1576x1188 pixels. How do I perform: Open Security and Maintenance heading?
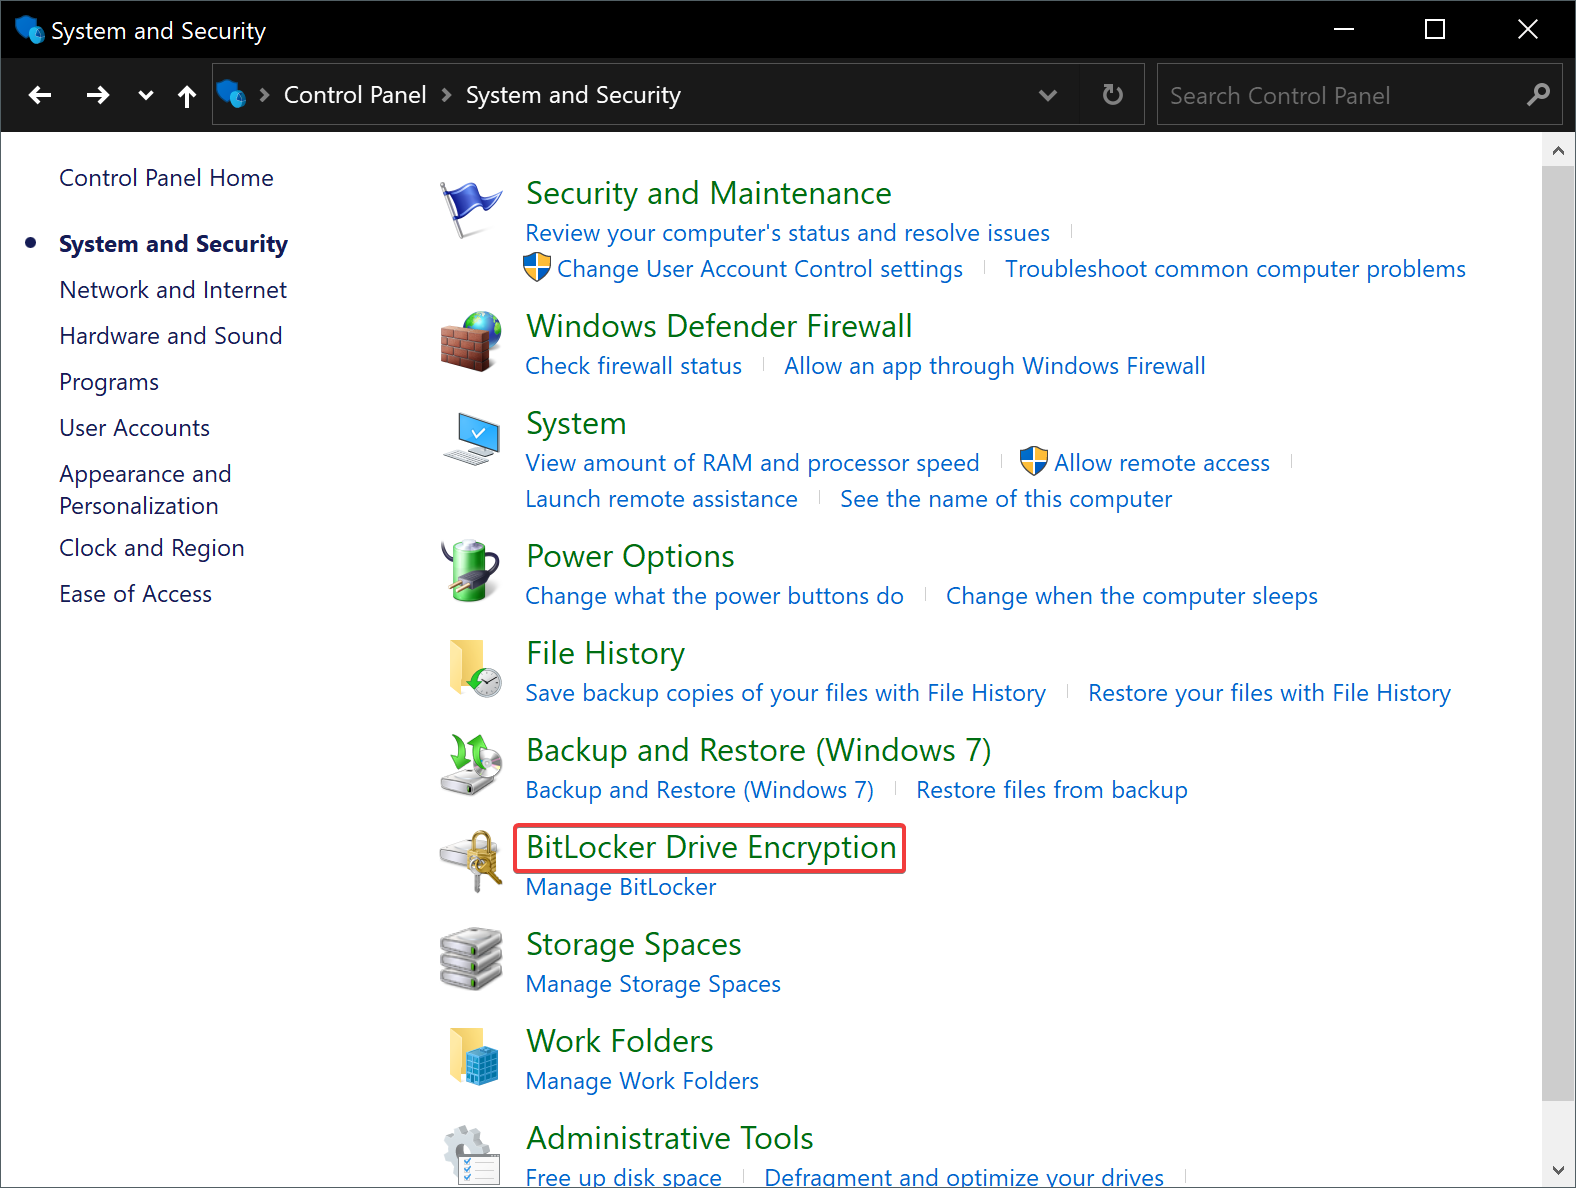click(709, 193)
